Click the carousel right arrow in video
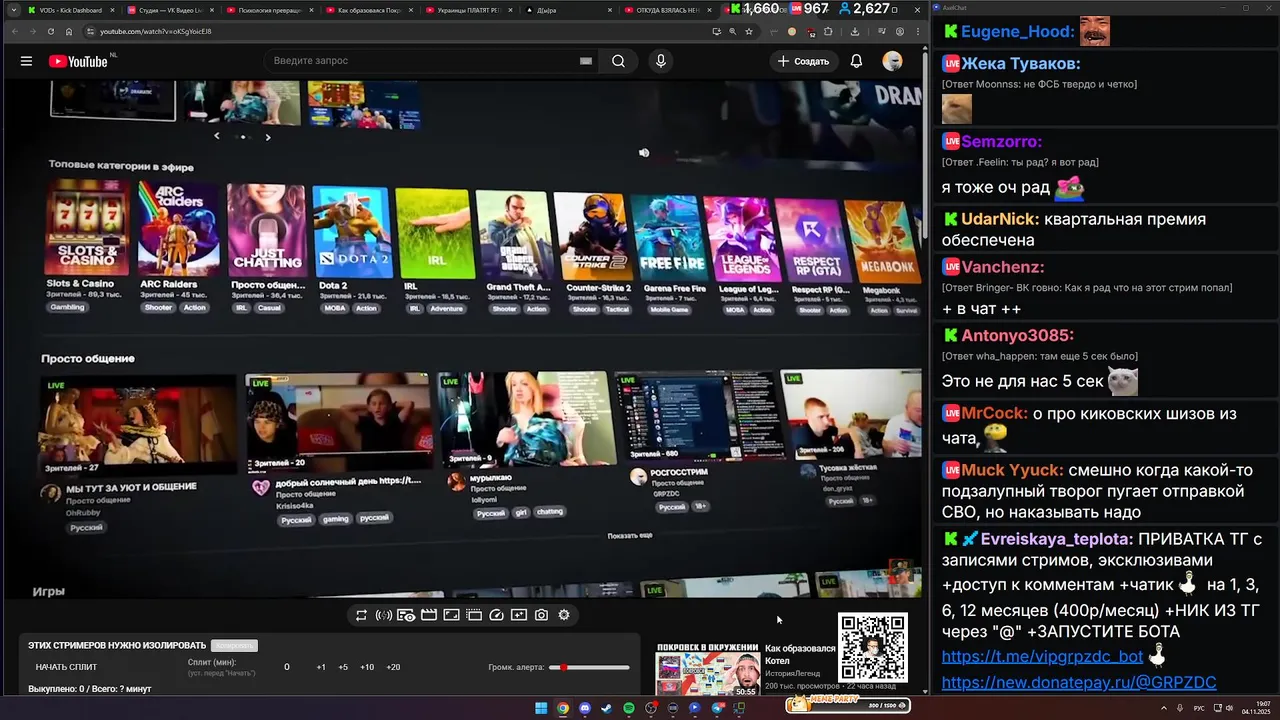1280x720 pixels. coord(267,137)
